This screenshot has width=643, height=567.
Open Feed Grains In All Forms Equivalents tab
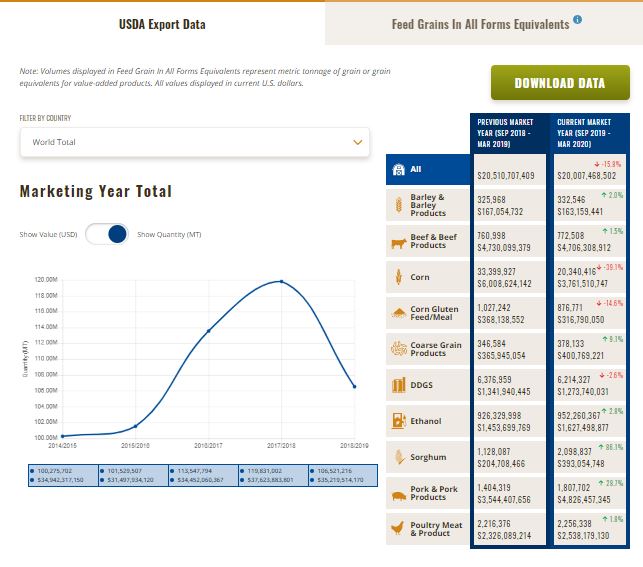480,24
